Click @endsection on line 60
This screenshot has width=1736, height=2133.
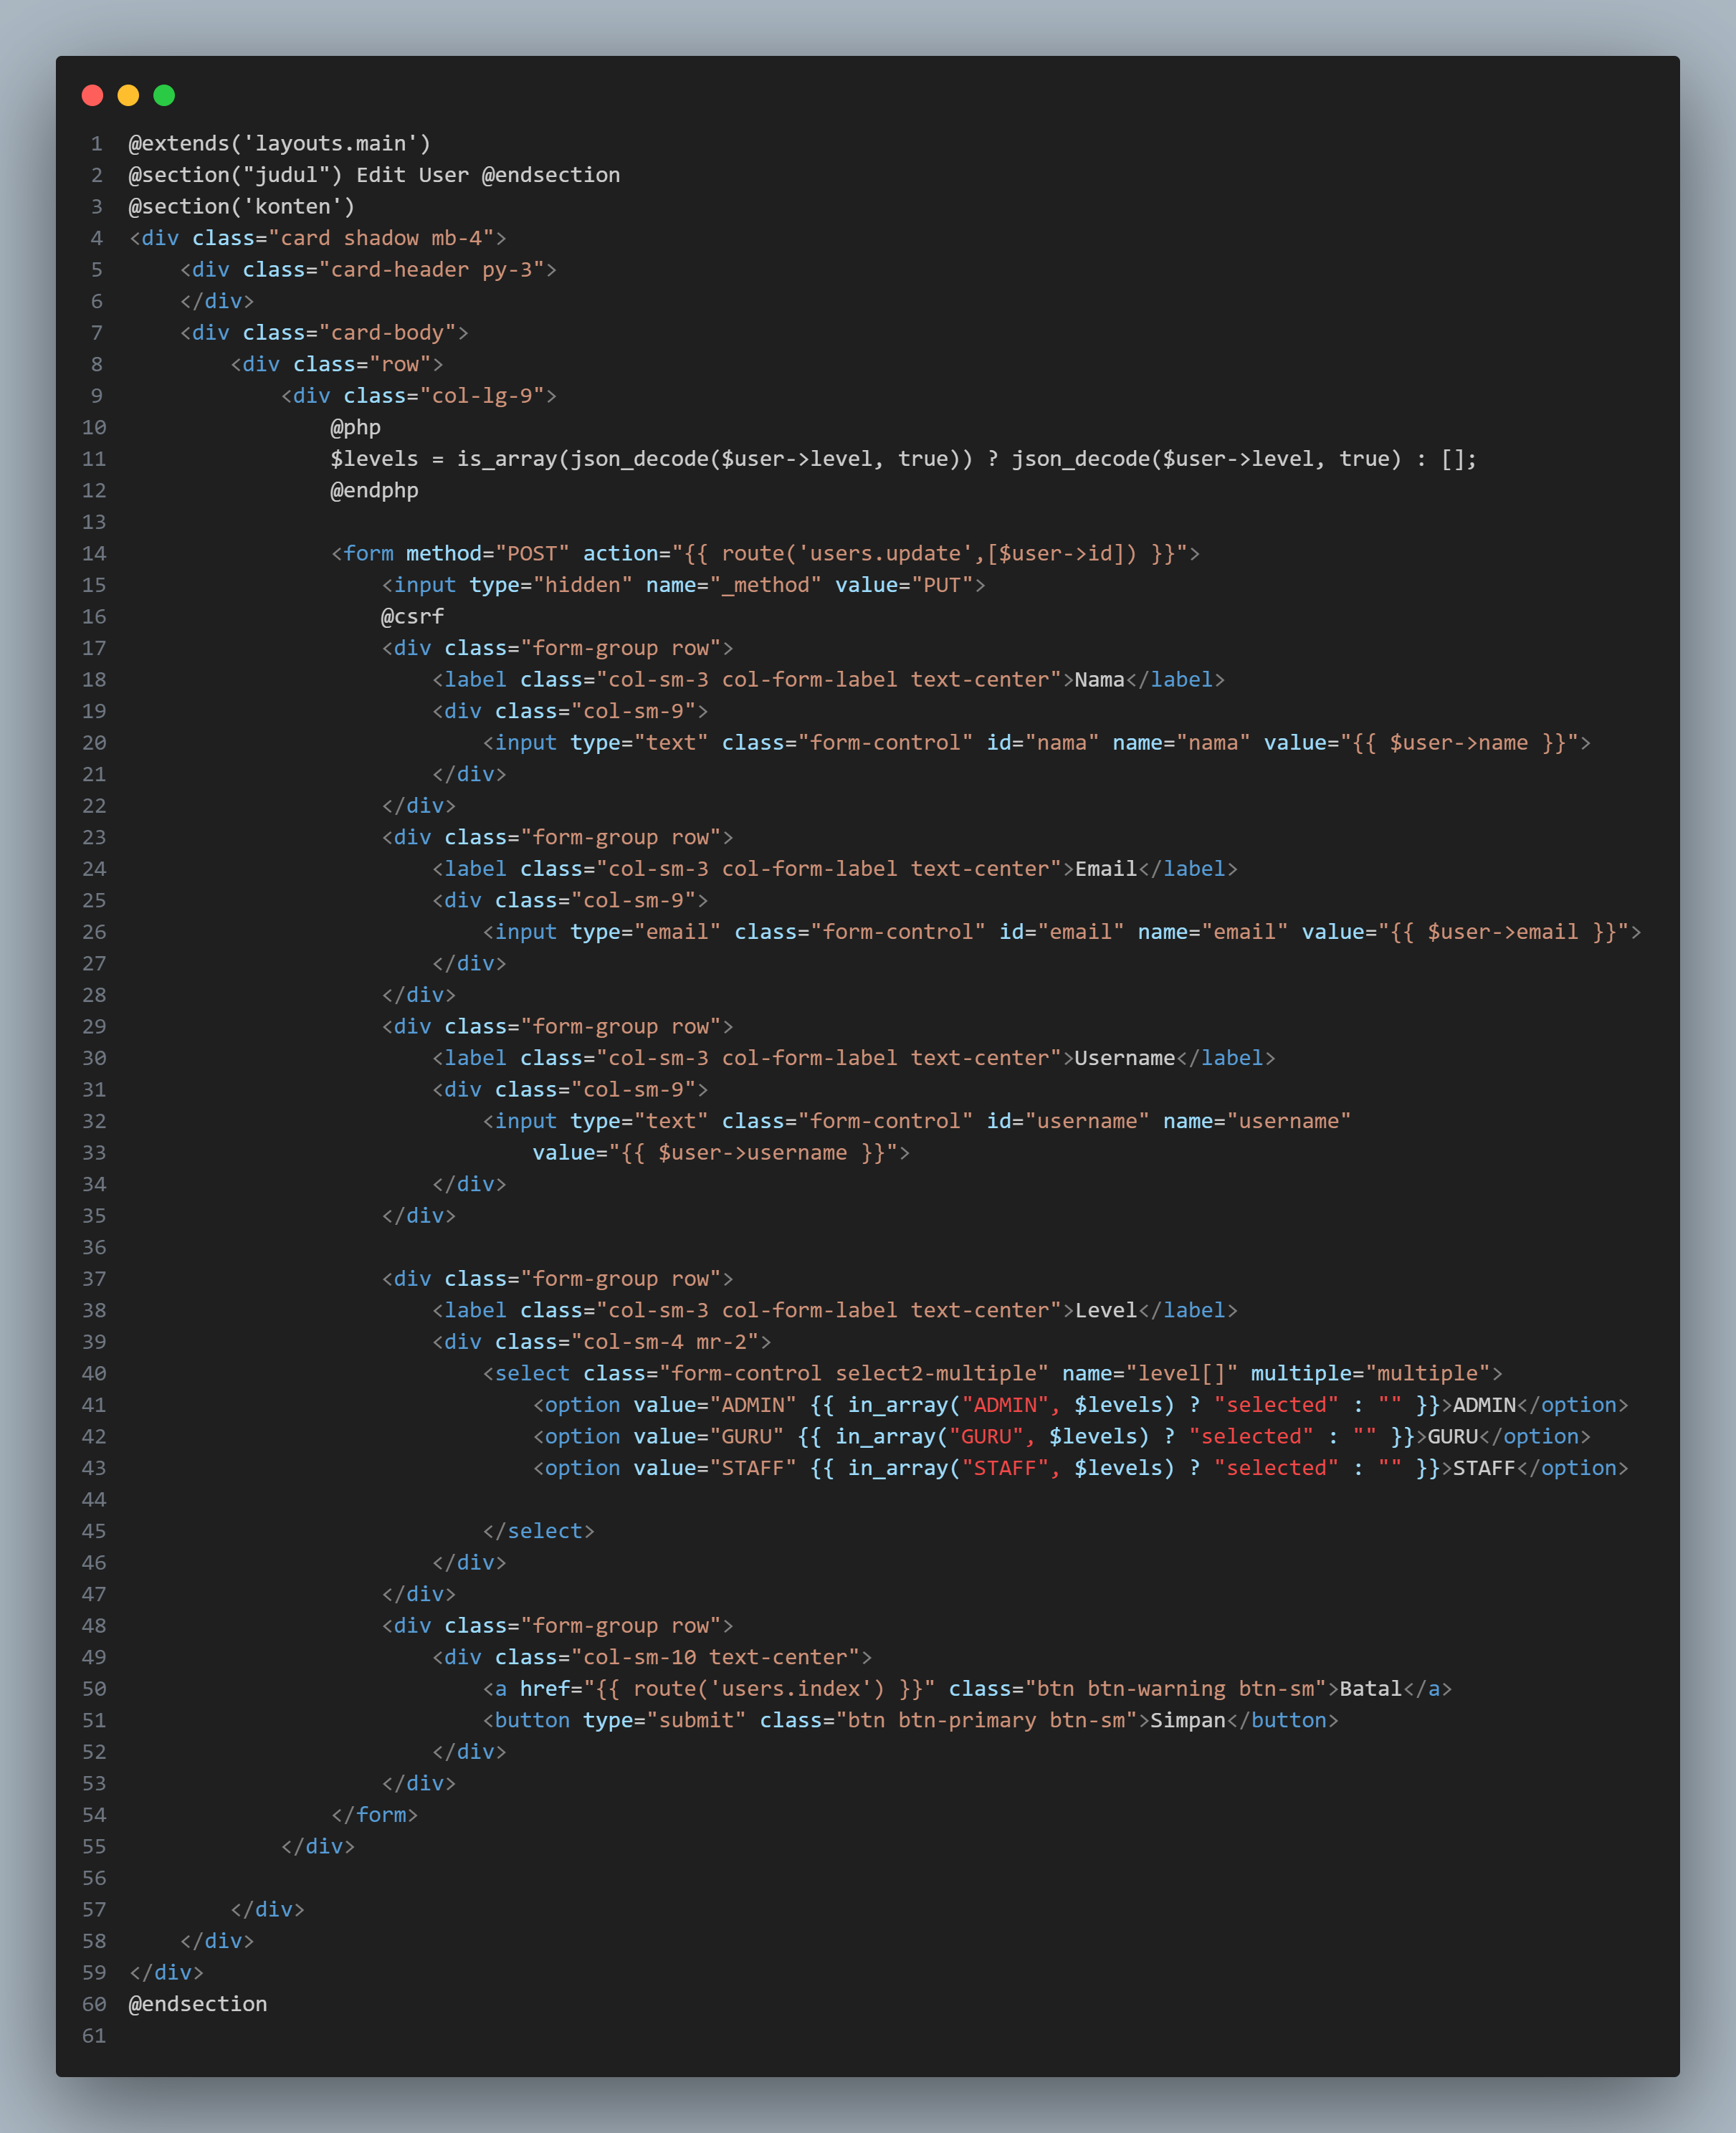coord(198,2004)
